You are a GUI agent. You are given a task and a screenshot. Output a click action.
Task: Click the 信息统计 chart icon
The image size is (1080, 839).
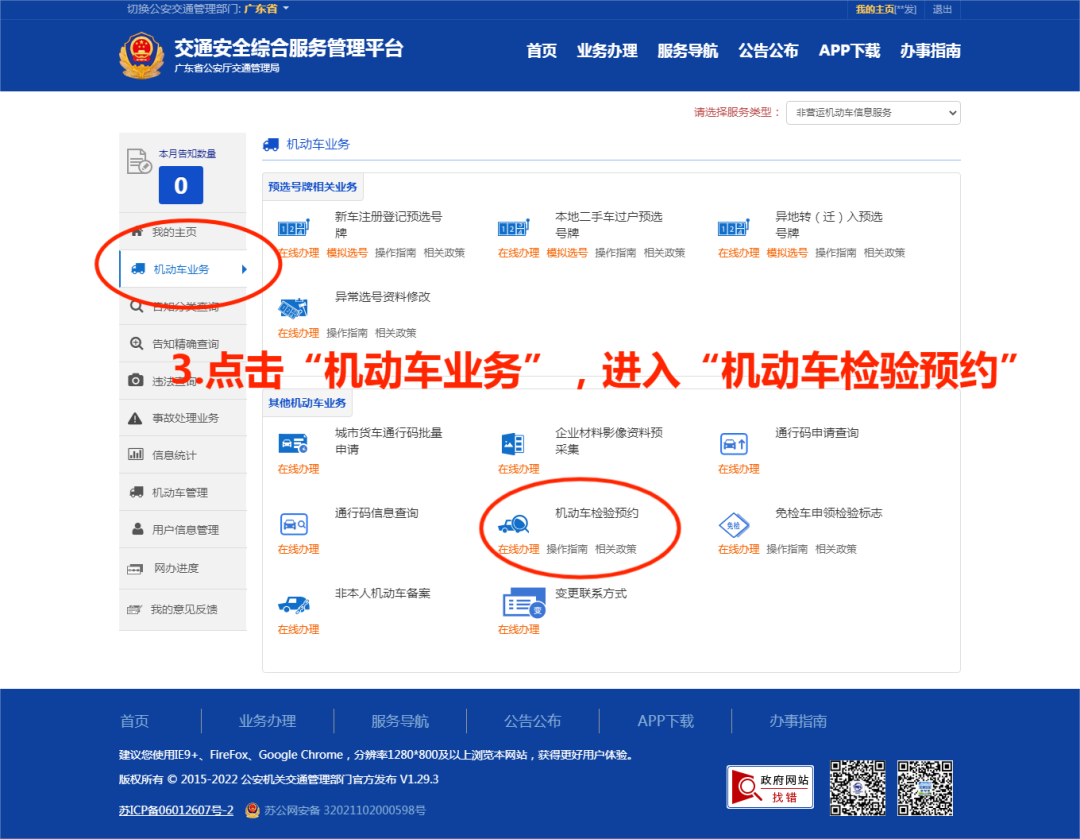(x=136, y=455)
